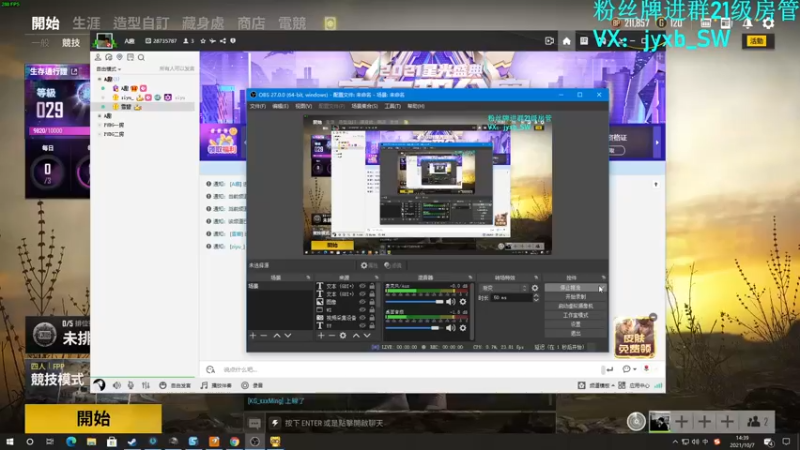The height and width of the screenshot is (450, 800).
Task: Open the OBS Help menu
Action: pyautogui.click(x=416, y=106)
